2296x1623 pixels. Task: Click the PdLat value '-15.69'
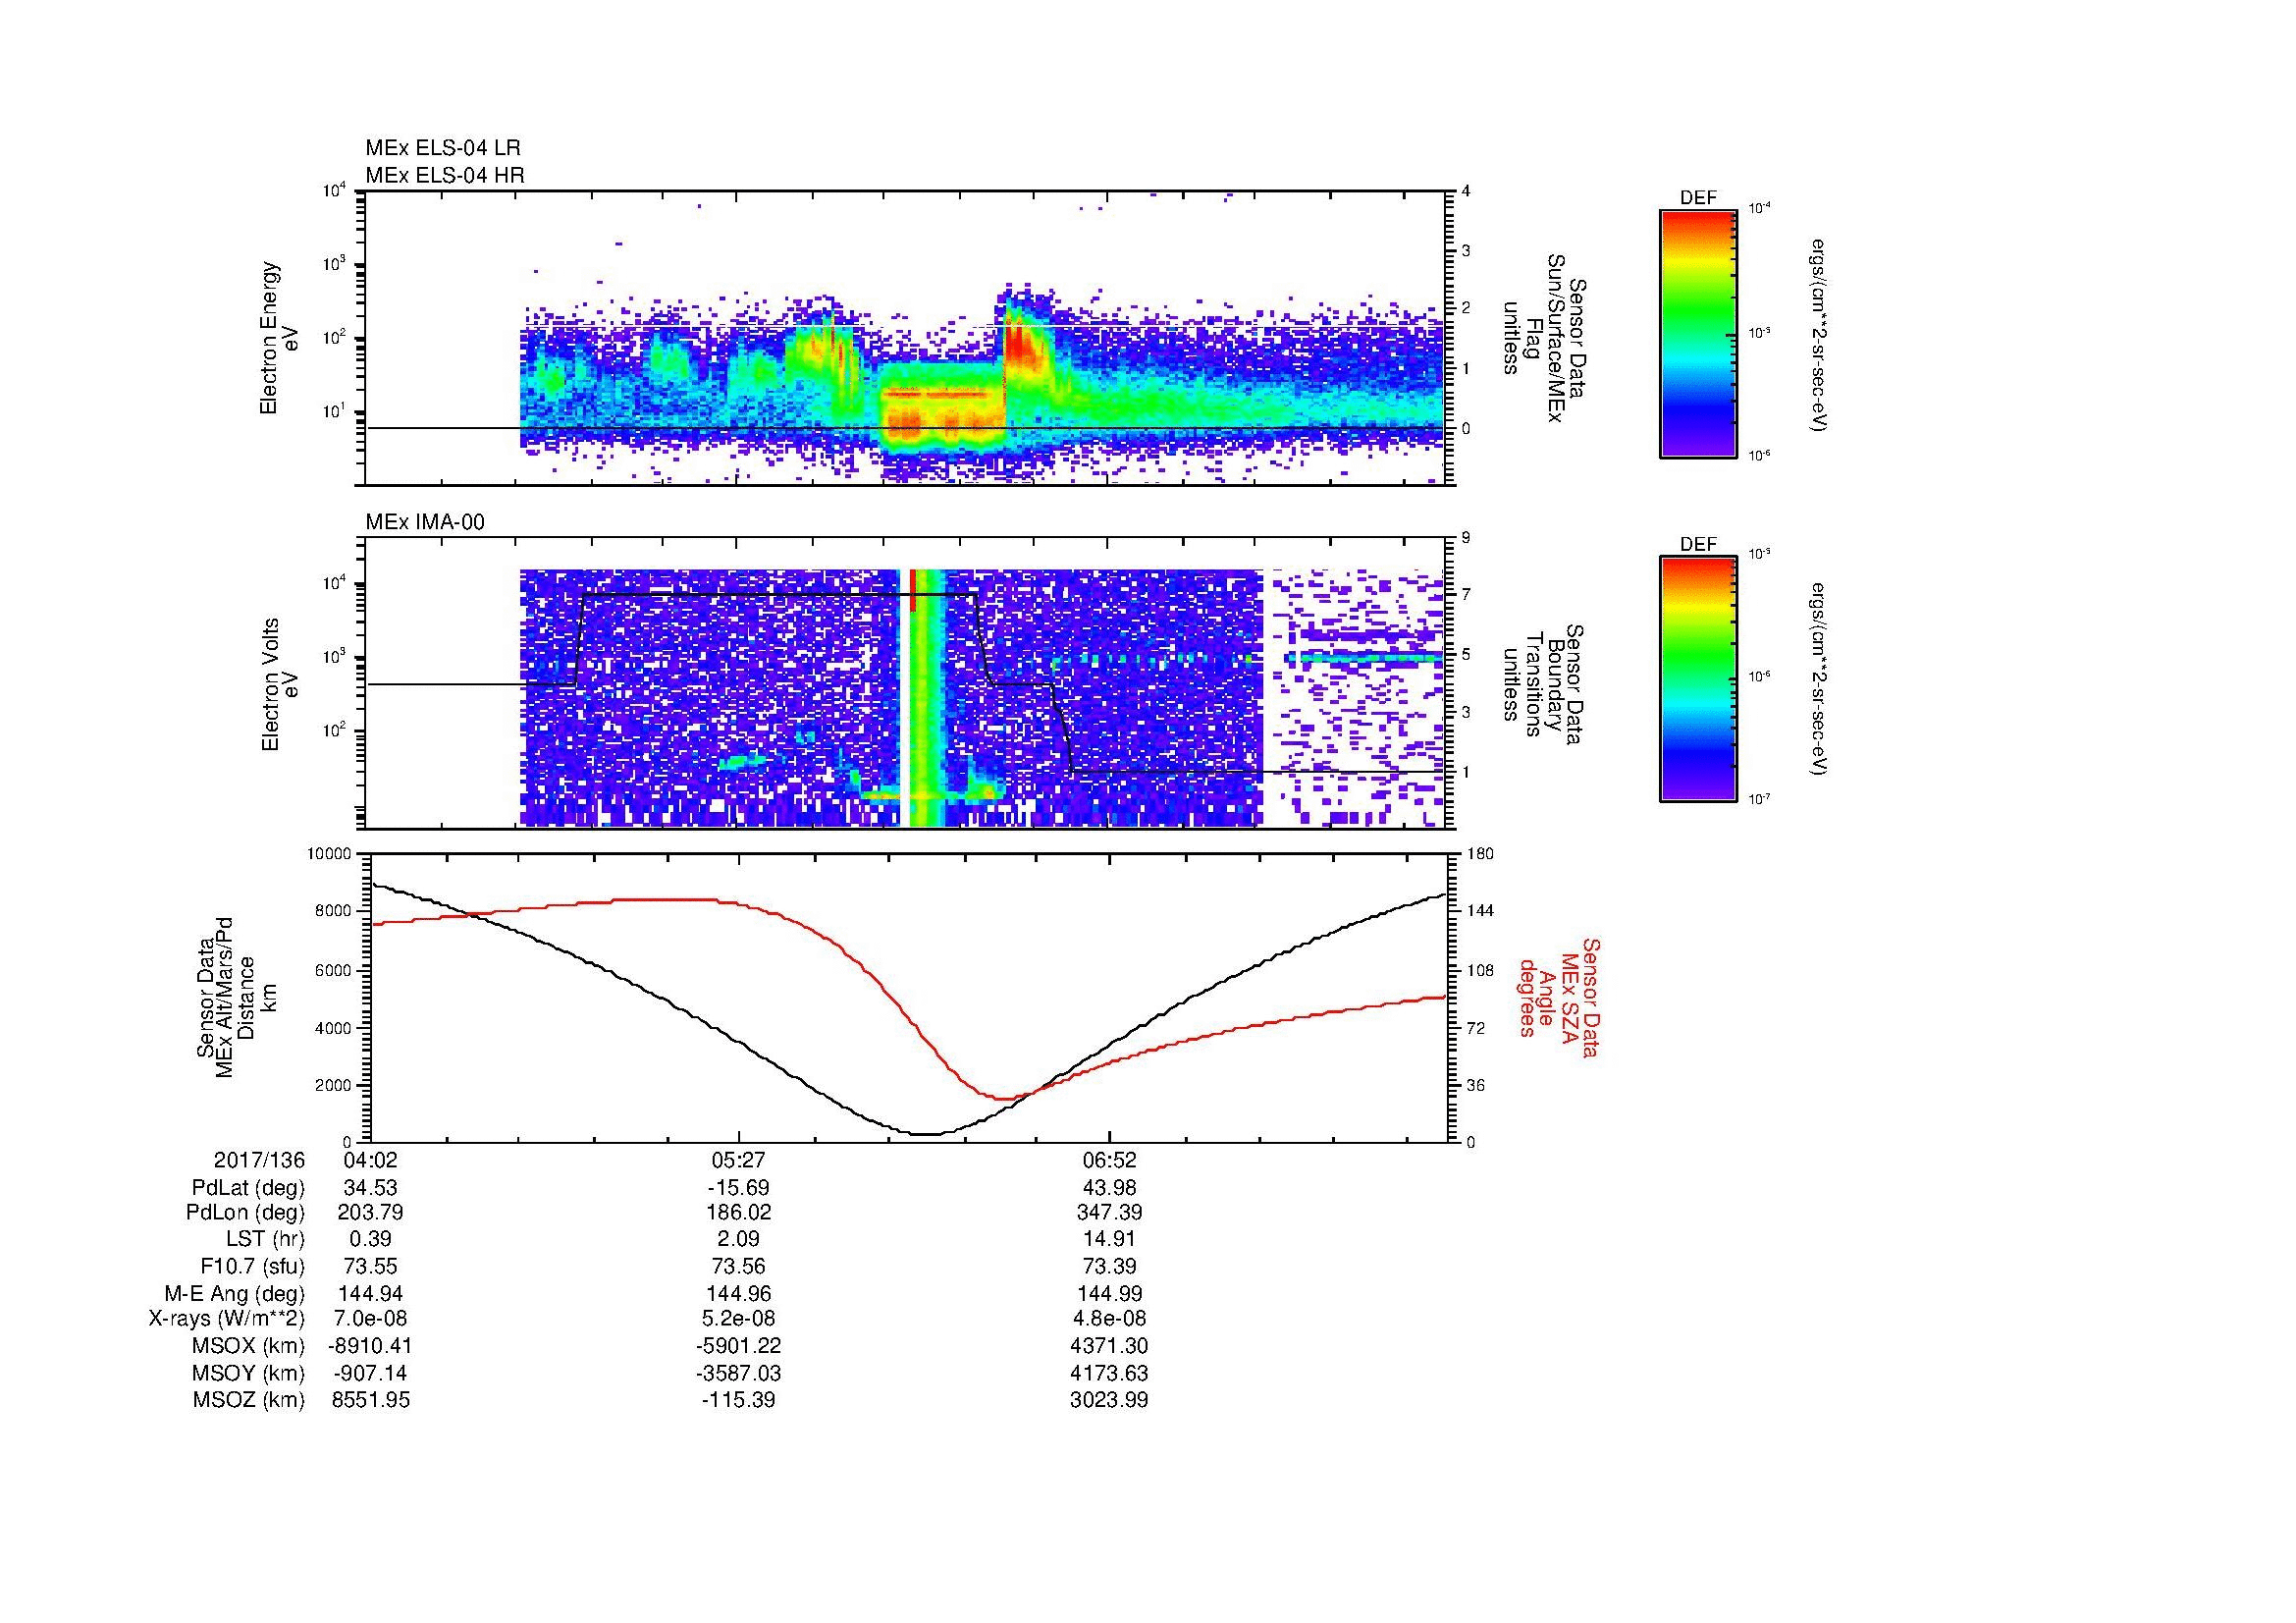point(739,1188)
